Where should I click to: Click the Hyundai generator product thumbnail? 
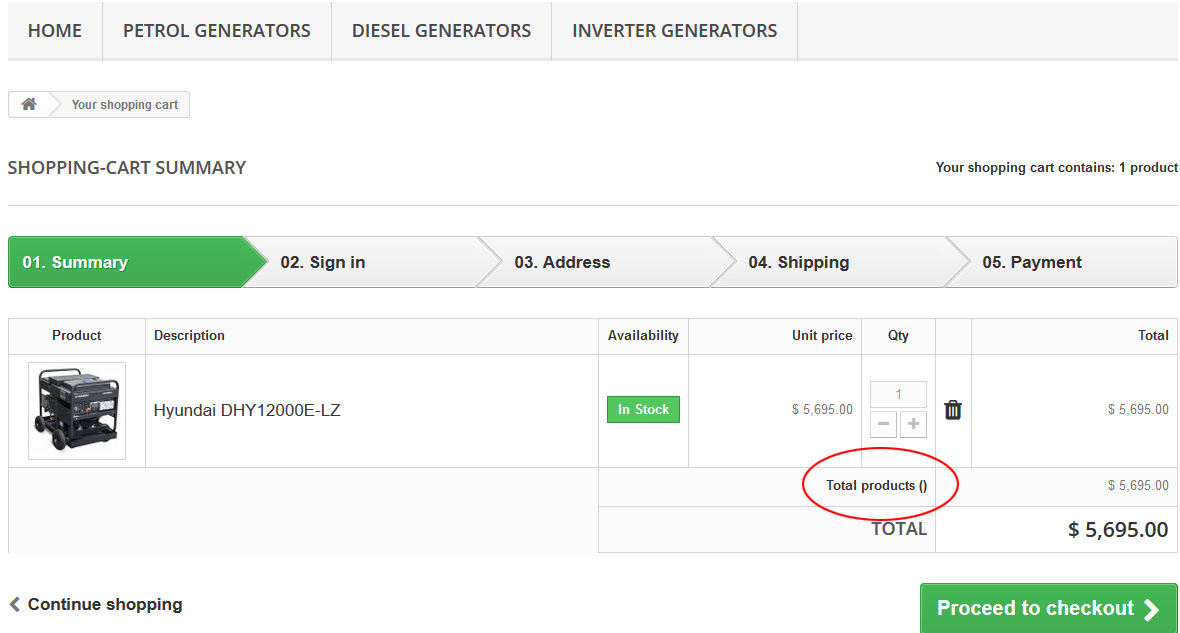click(77, 410)
